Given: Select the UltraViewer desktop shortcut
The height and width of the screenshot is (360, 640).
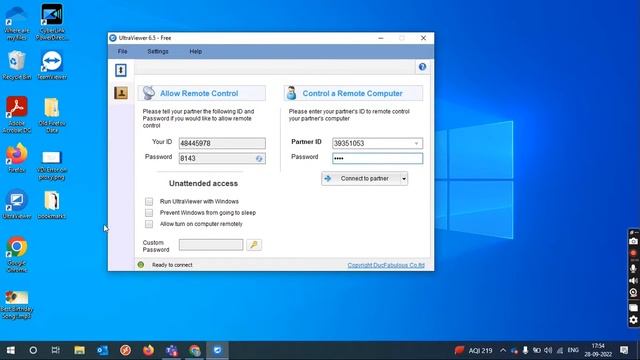Looking at the screenshot, I should pyautogui.click(x=16, y=204).
